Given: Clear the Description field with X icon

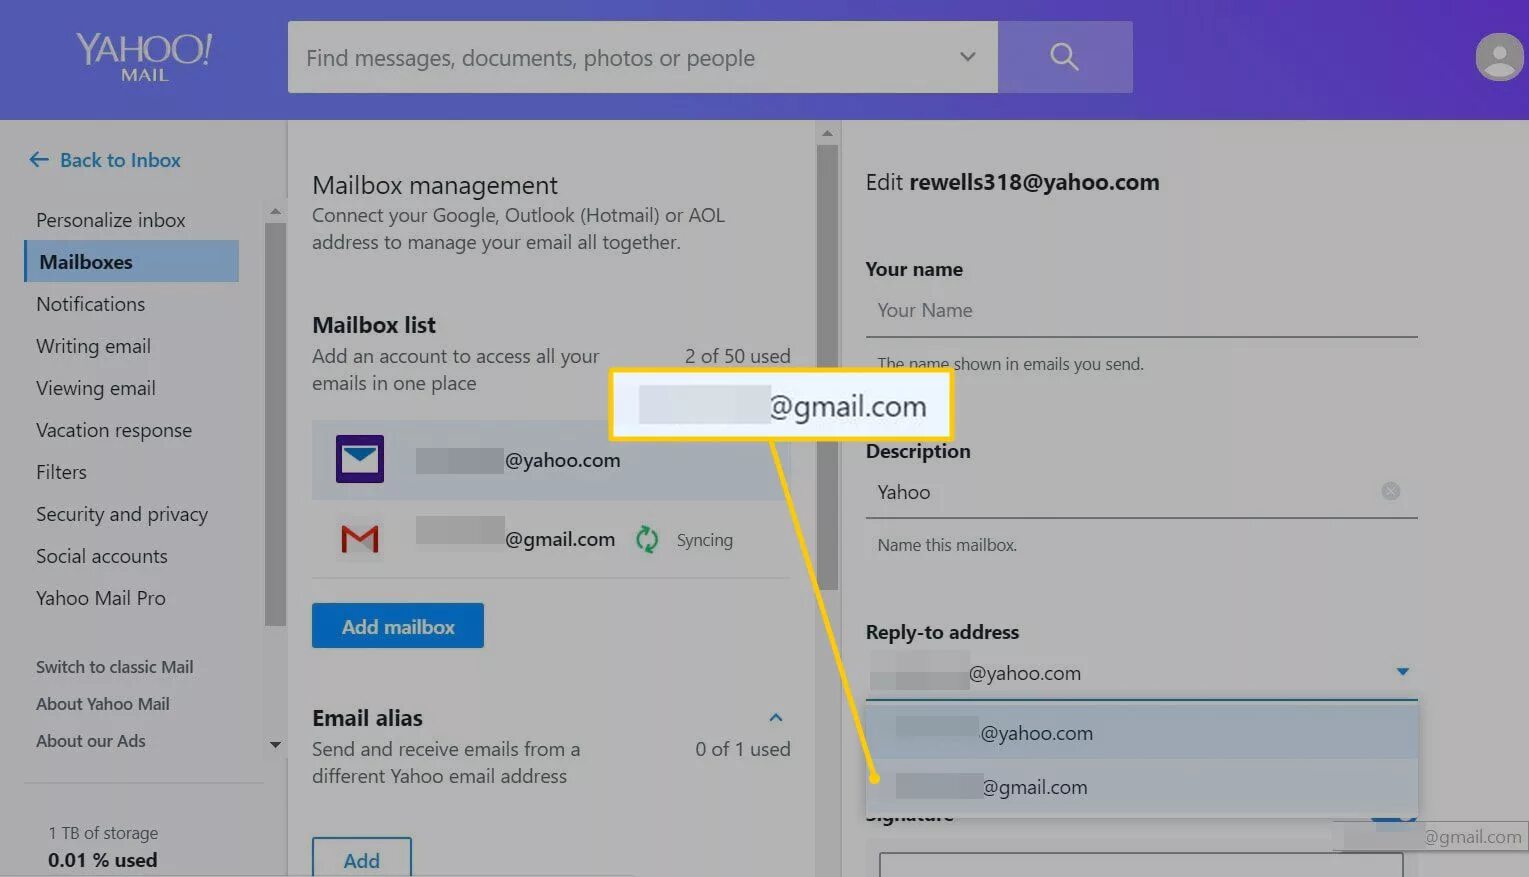Looking at the screenshot, I should [x=1390, y=491].
